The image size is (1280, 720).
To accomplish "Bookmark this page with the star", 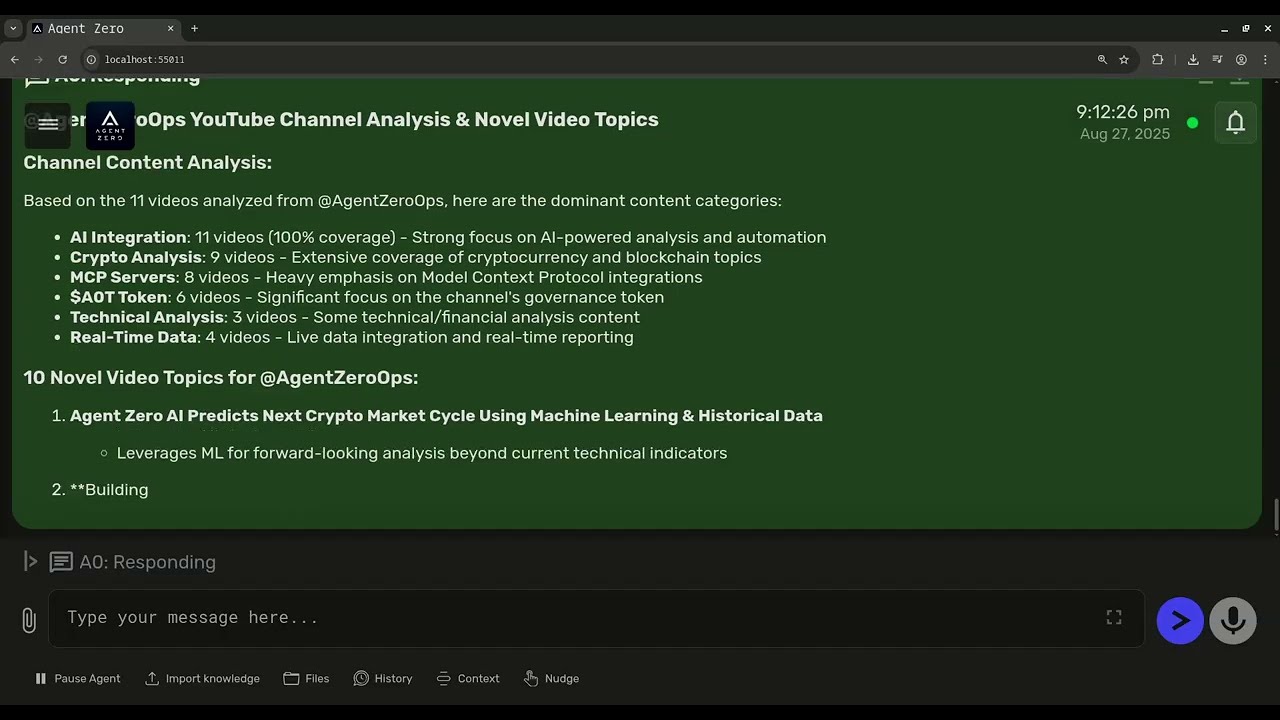I will 1124,60.
